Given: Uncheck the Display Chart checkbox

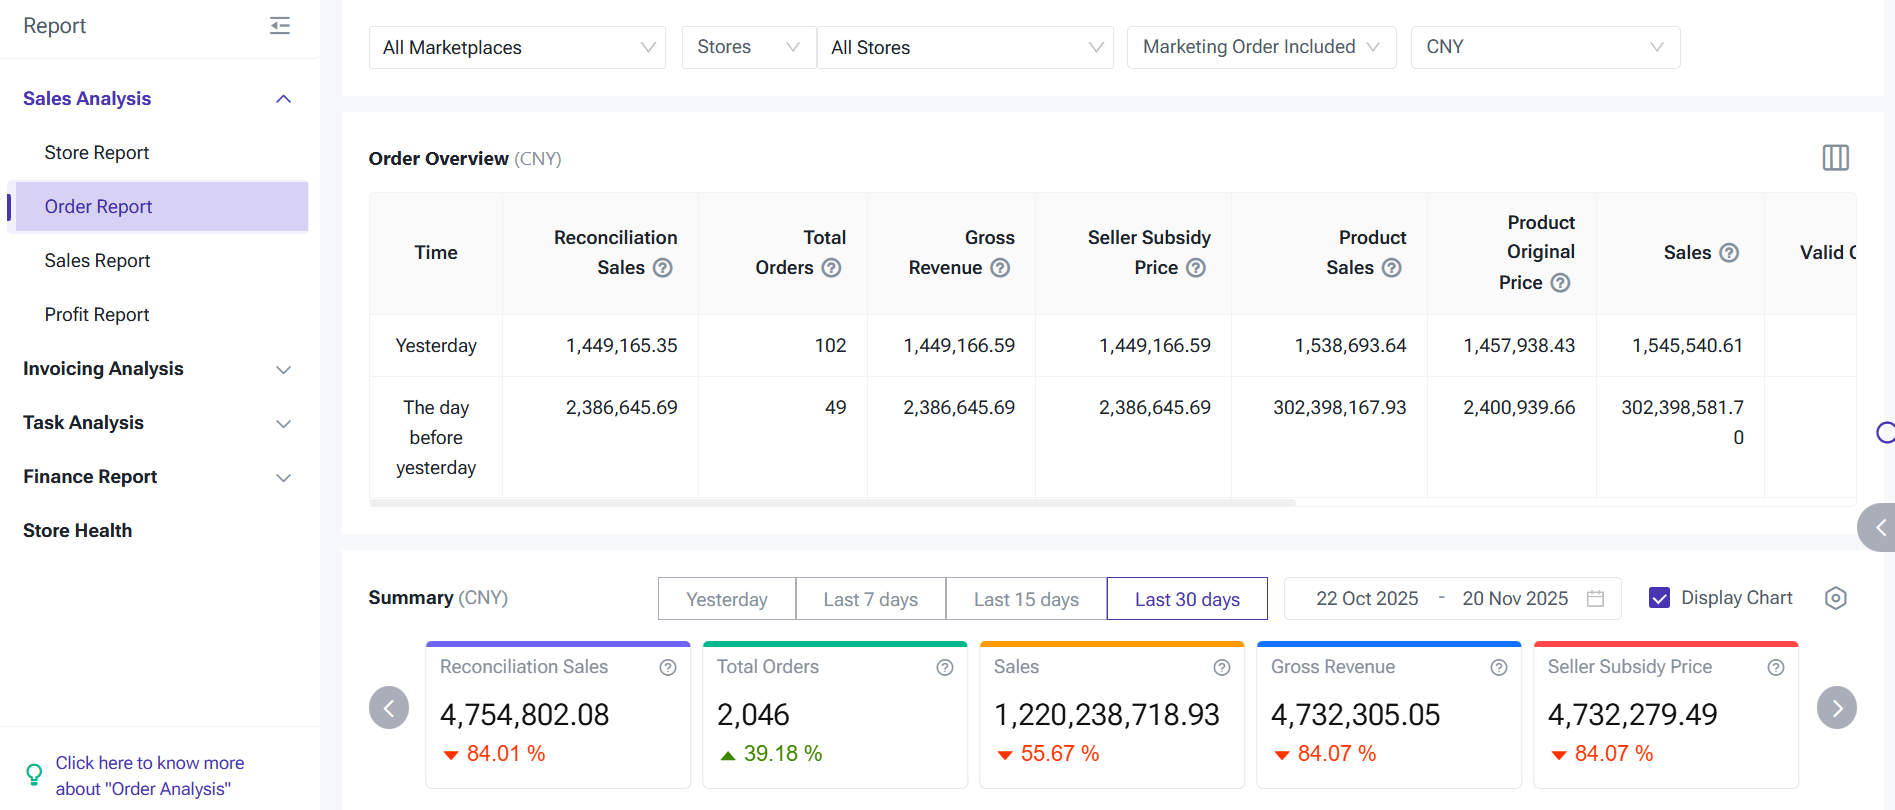Looking at the screenshot, I should [x=1659, y=598].
